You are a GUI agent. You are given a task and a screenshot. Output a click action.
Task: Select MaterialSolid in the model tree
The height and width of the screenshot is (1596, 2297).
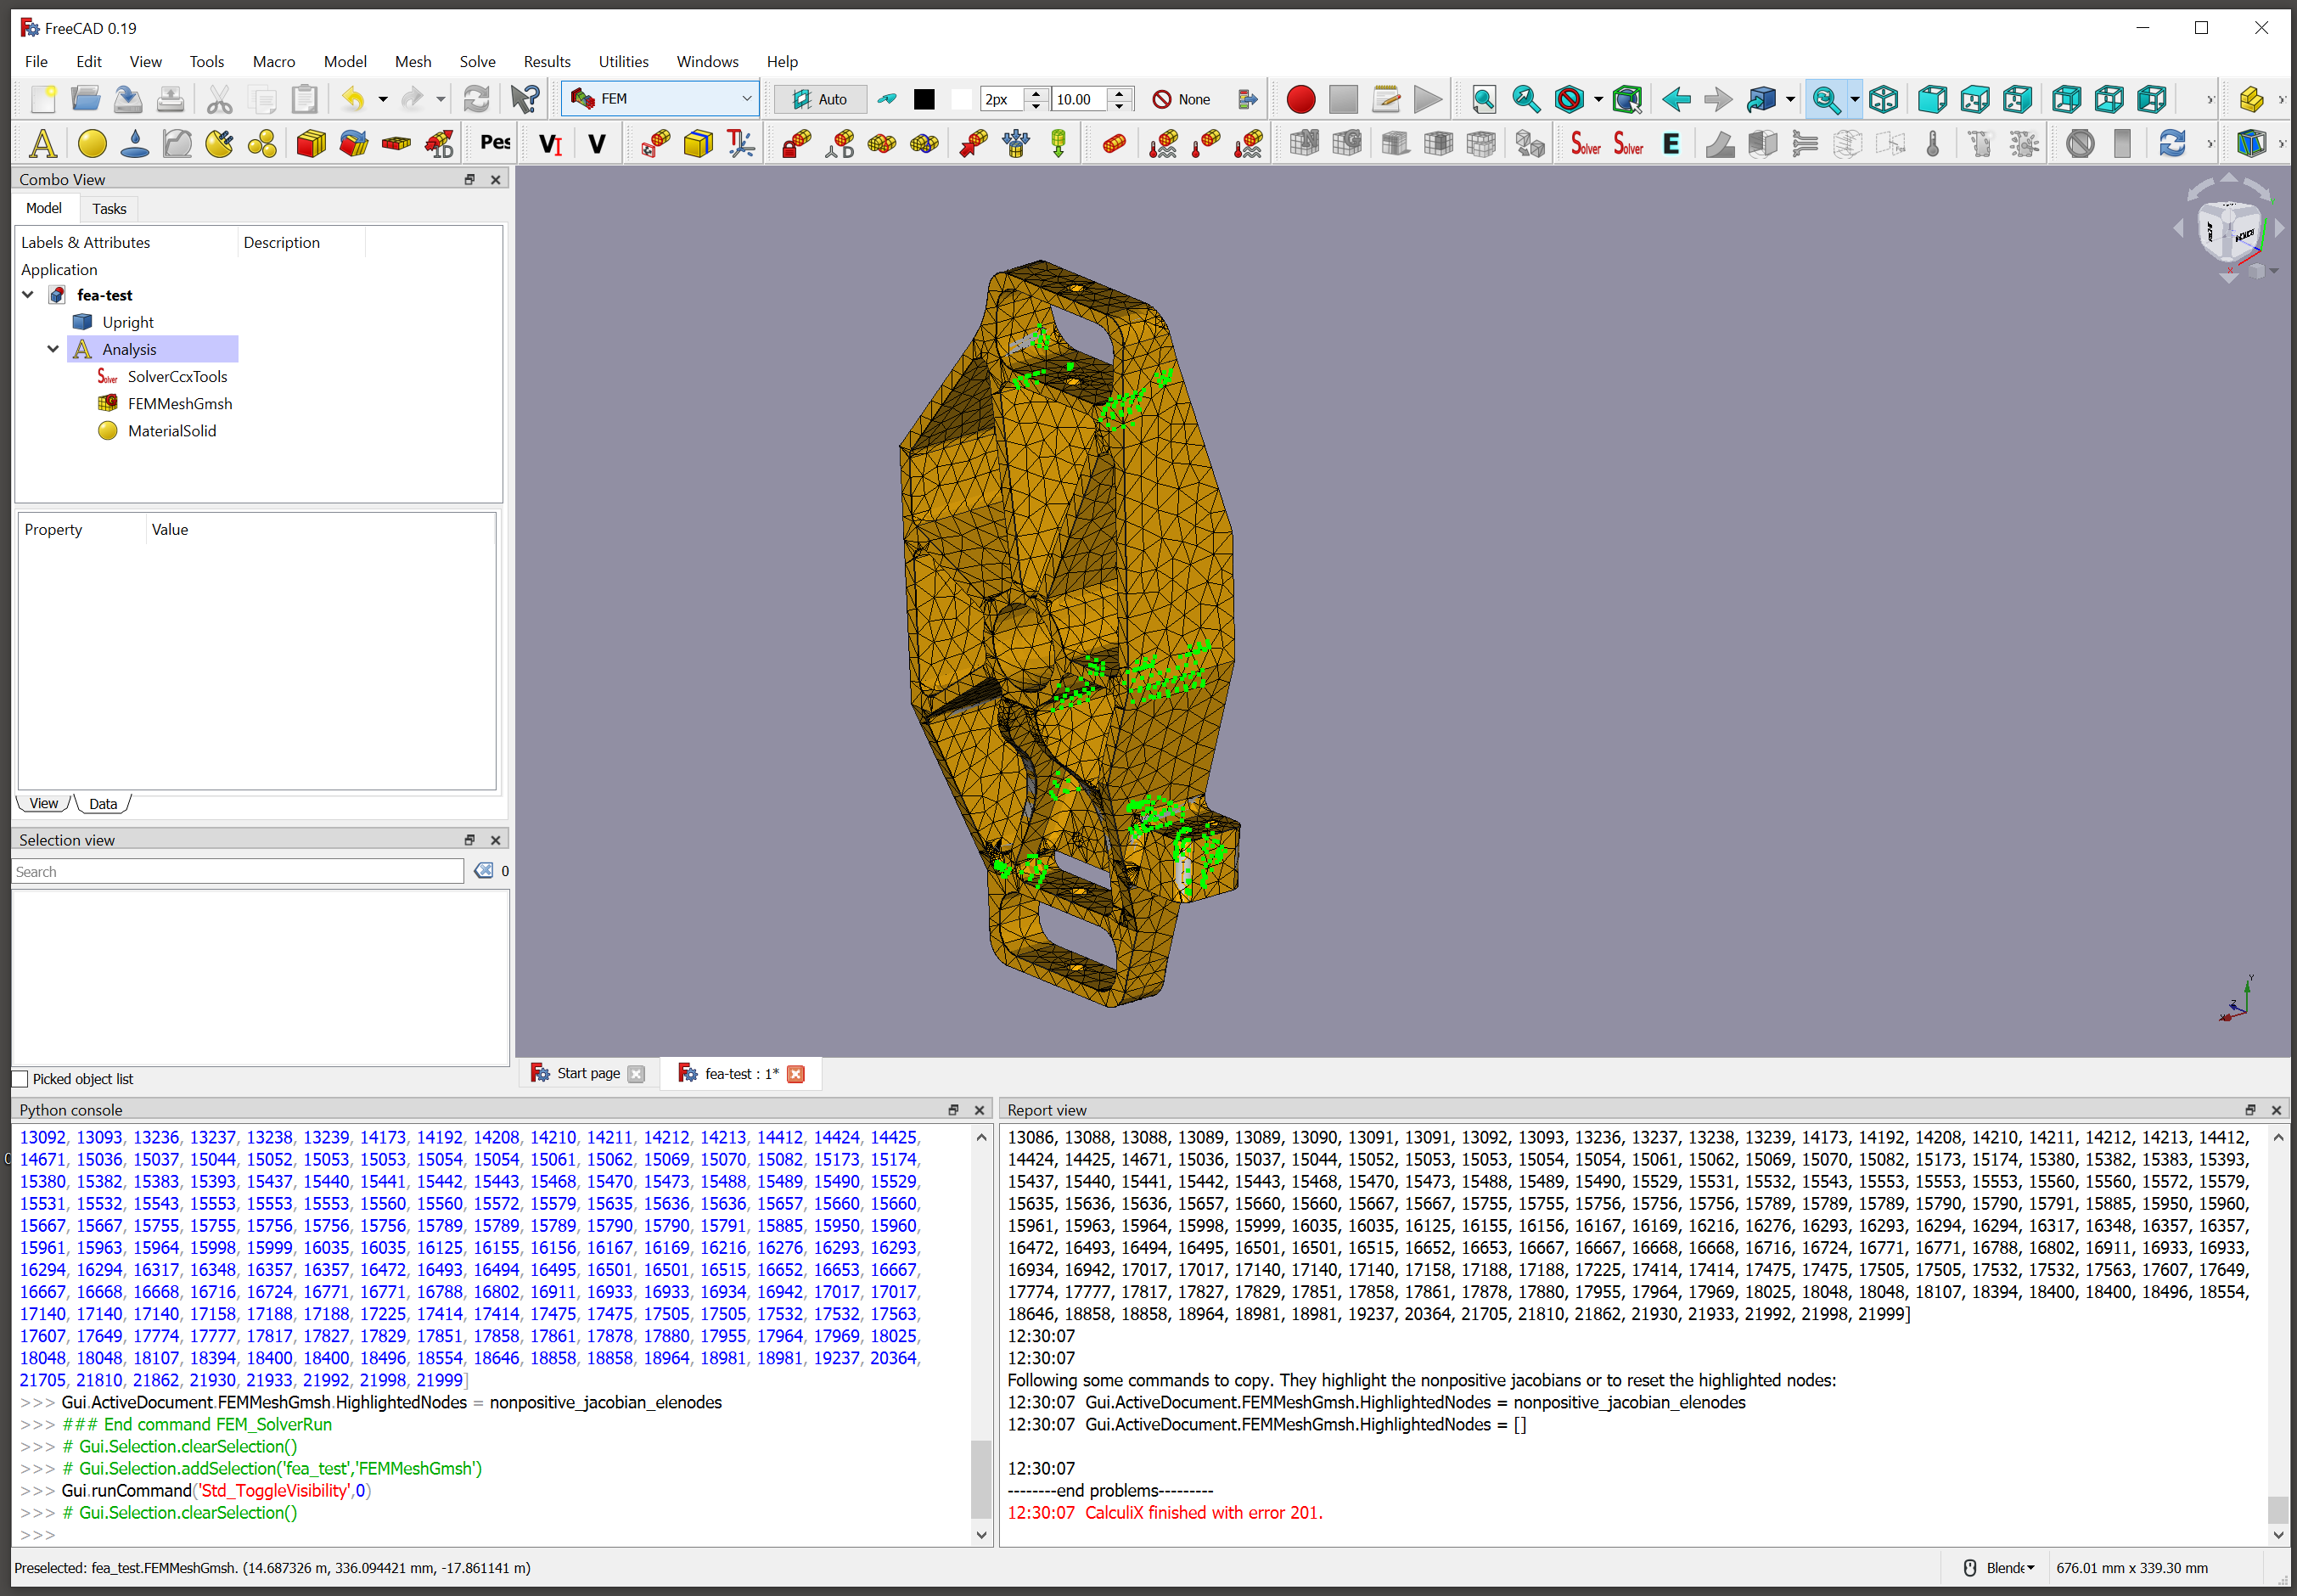[x=171, y=431]
